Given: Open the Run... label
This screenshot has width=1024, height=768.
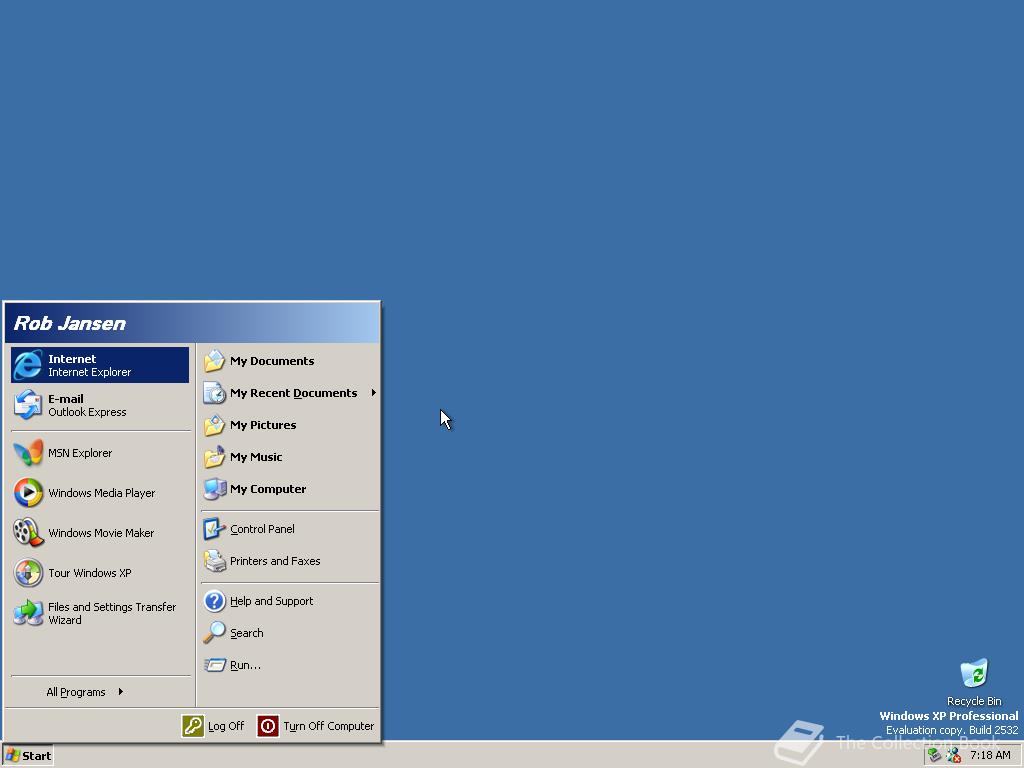Looking at the screenshot, I should 245,665.
